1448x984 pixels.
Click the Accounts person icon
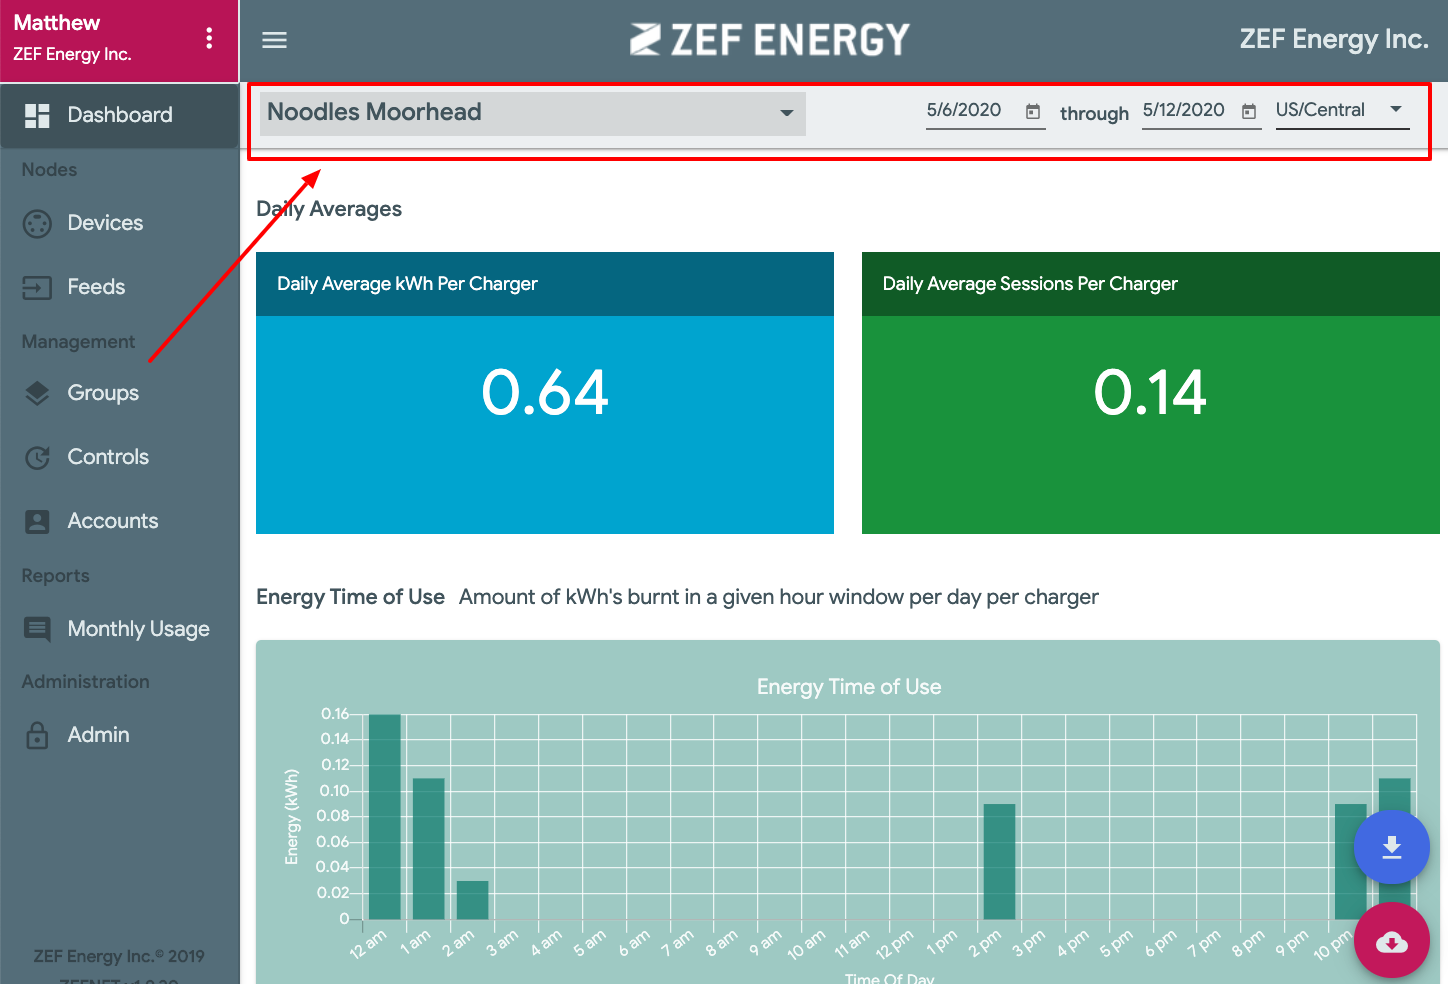point(37,521)
